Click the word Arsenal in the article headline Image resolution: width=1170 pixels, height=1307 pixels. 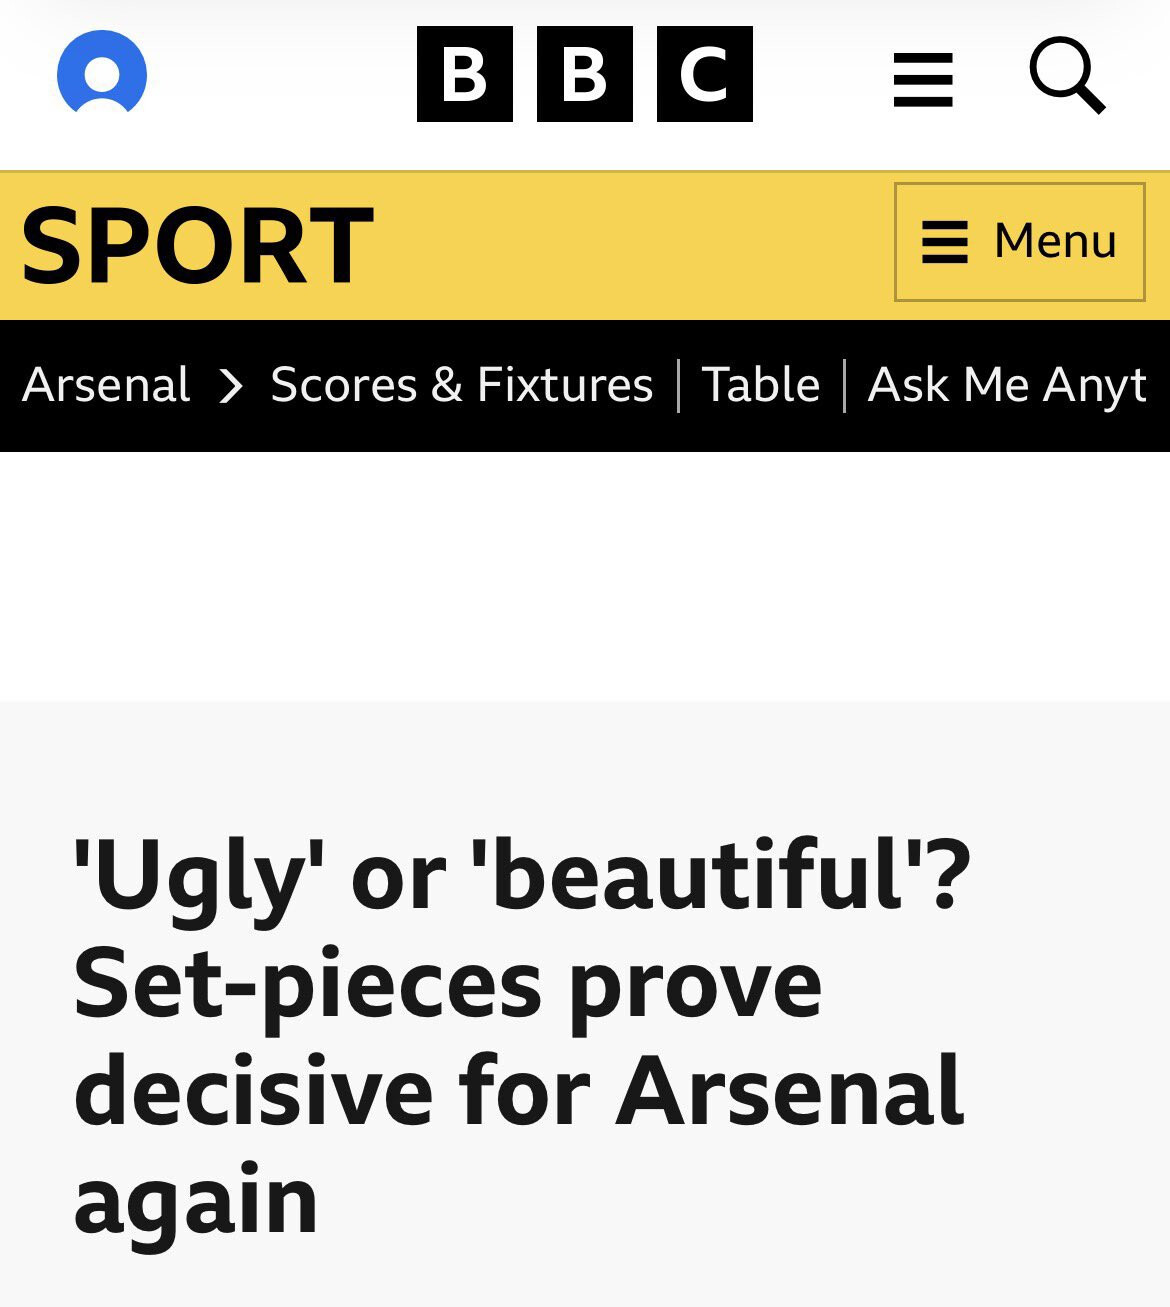pyautogui.click(x=789, y=1090)
